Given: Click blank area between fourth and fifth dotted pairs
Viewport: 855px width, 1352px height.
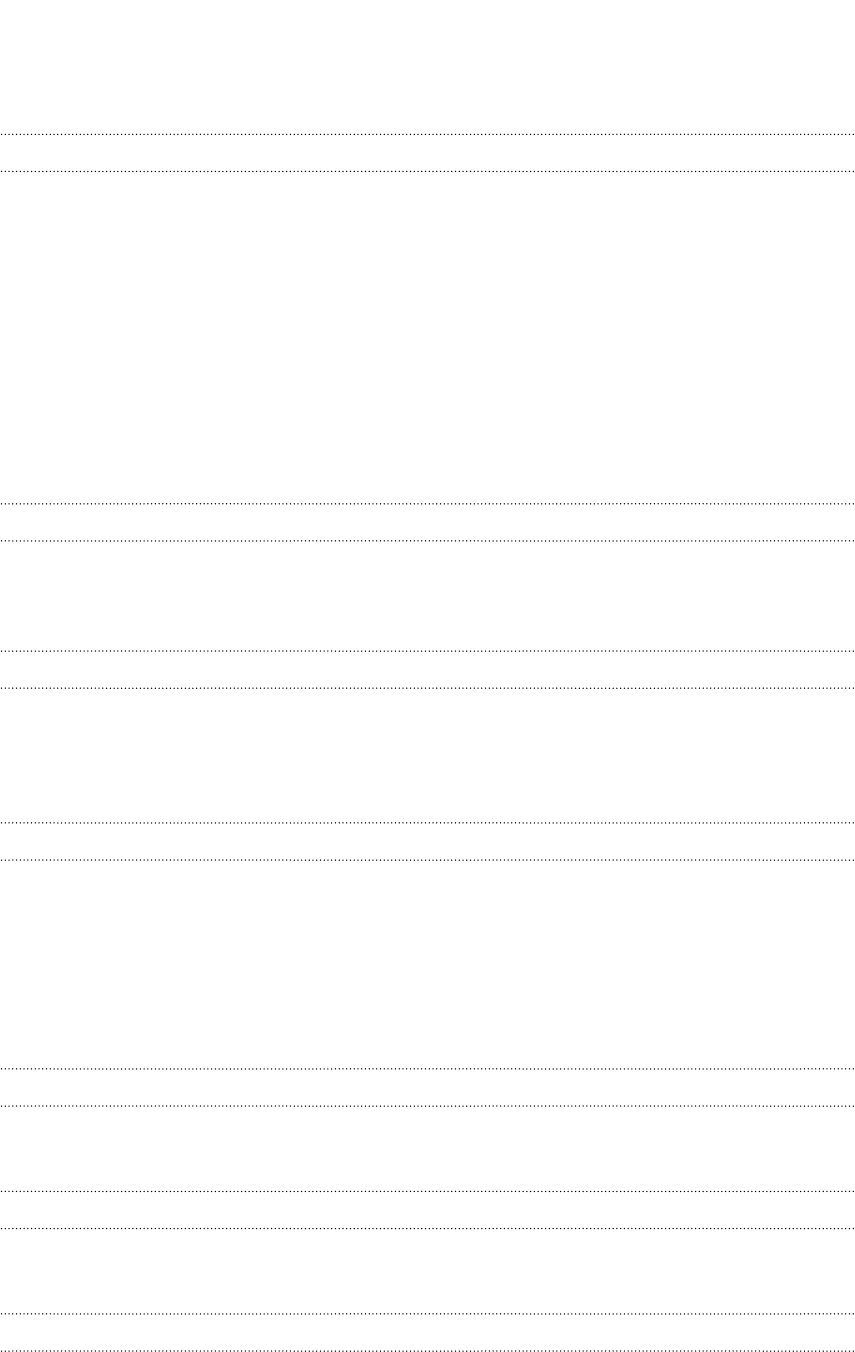Looking at the screenshot, I should click(427, 964).
